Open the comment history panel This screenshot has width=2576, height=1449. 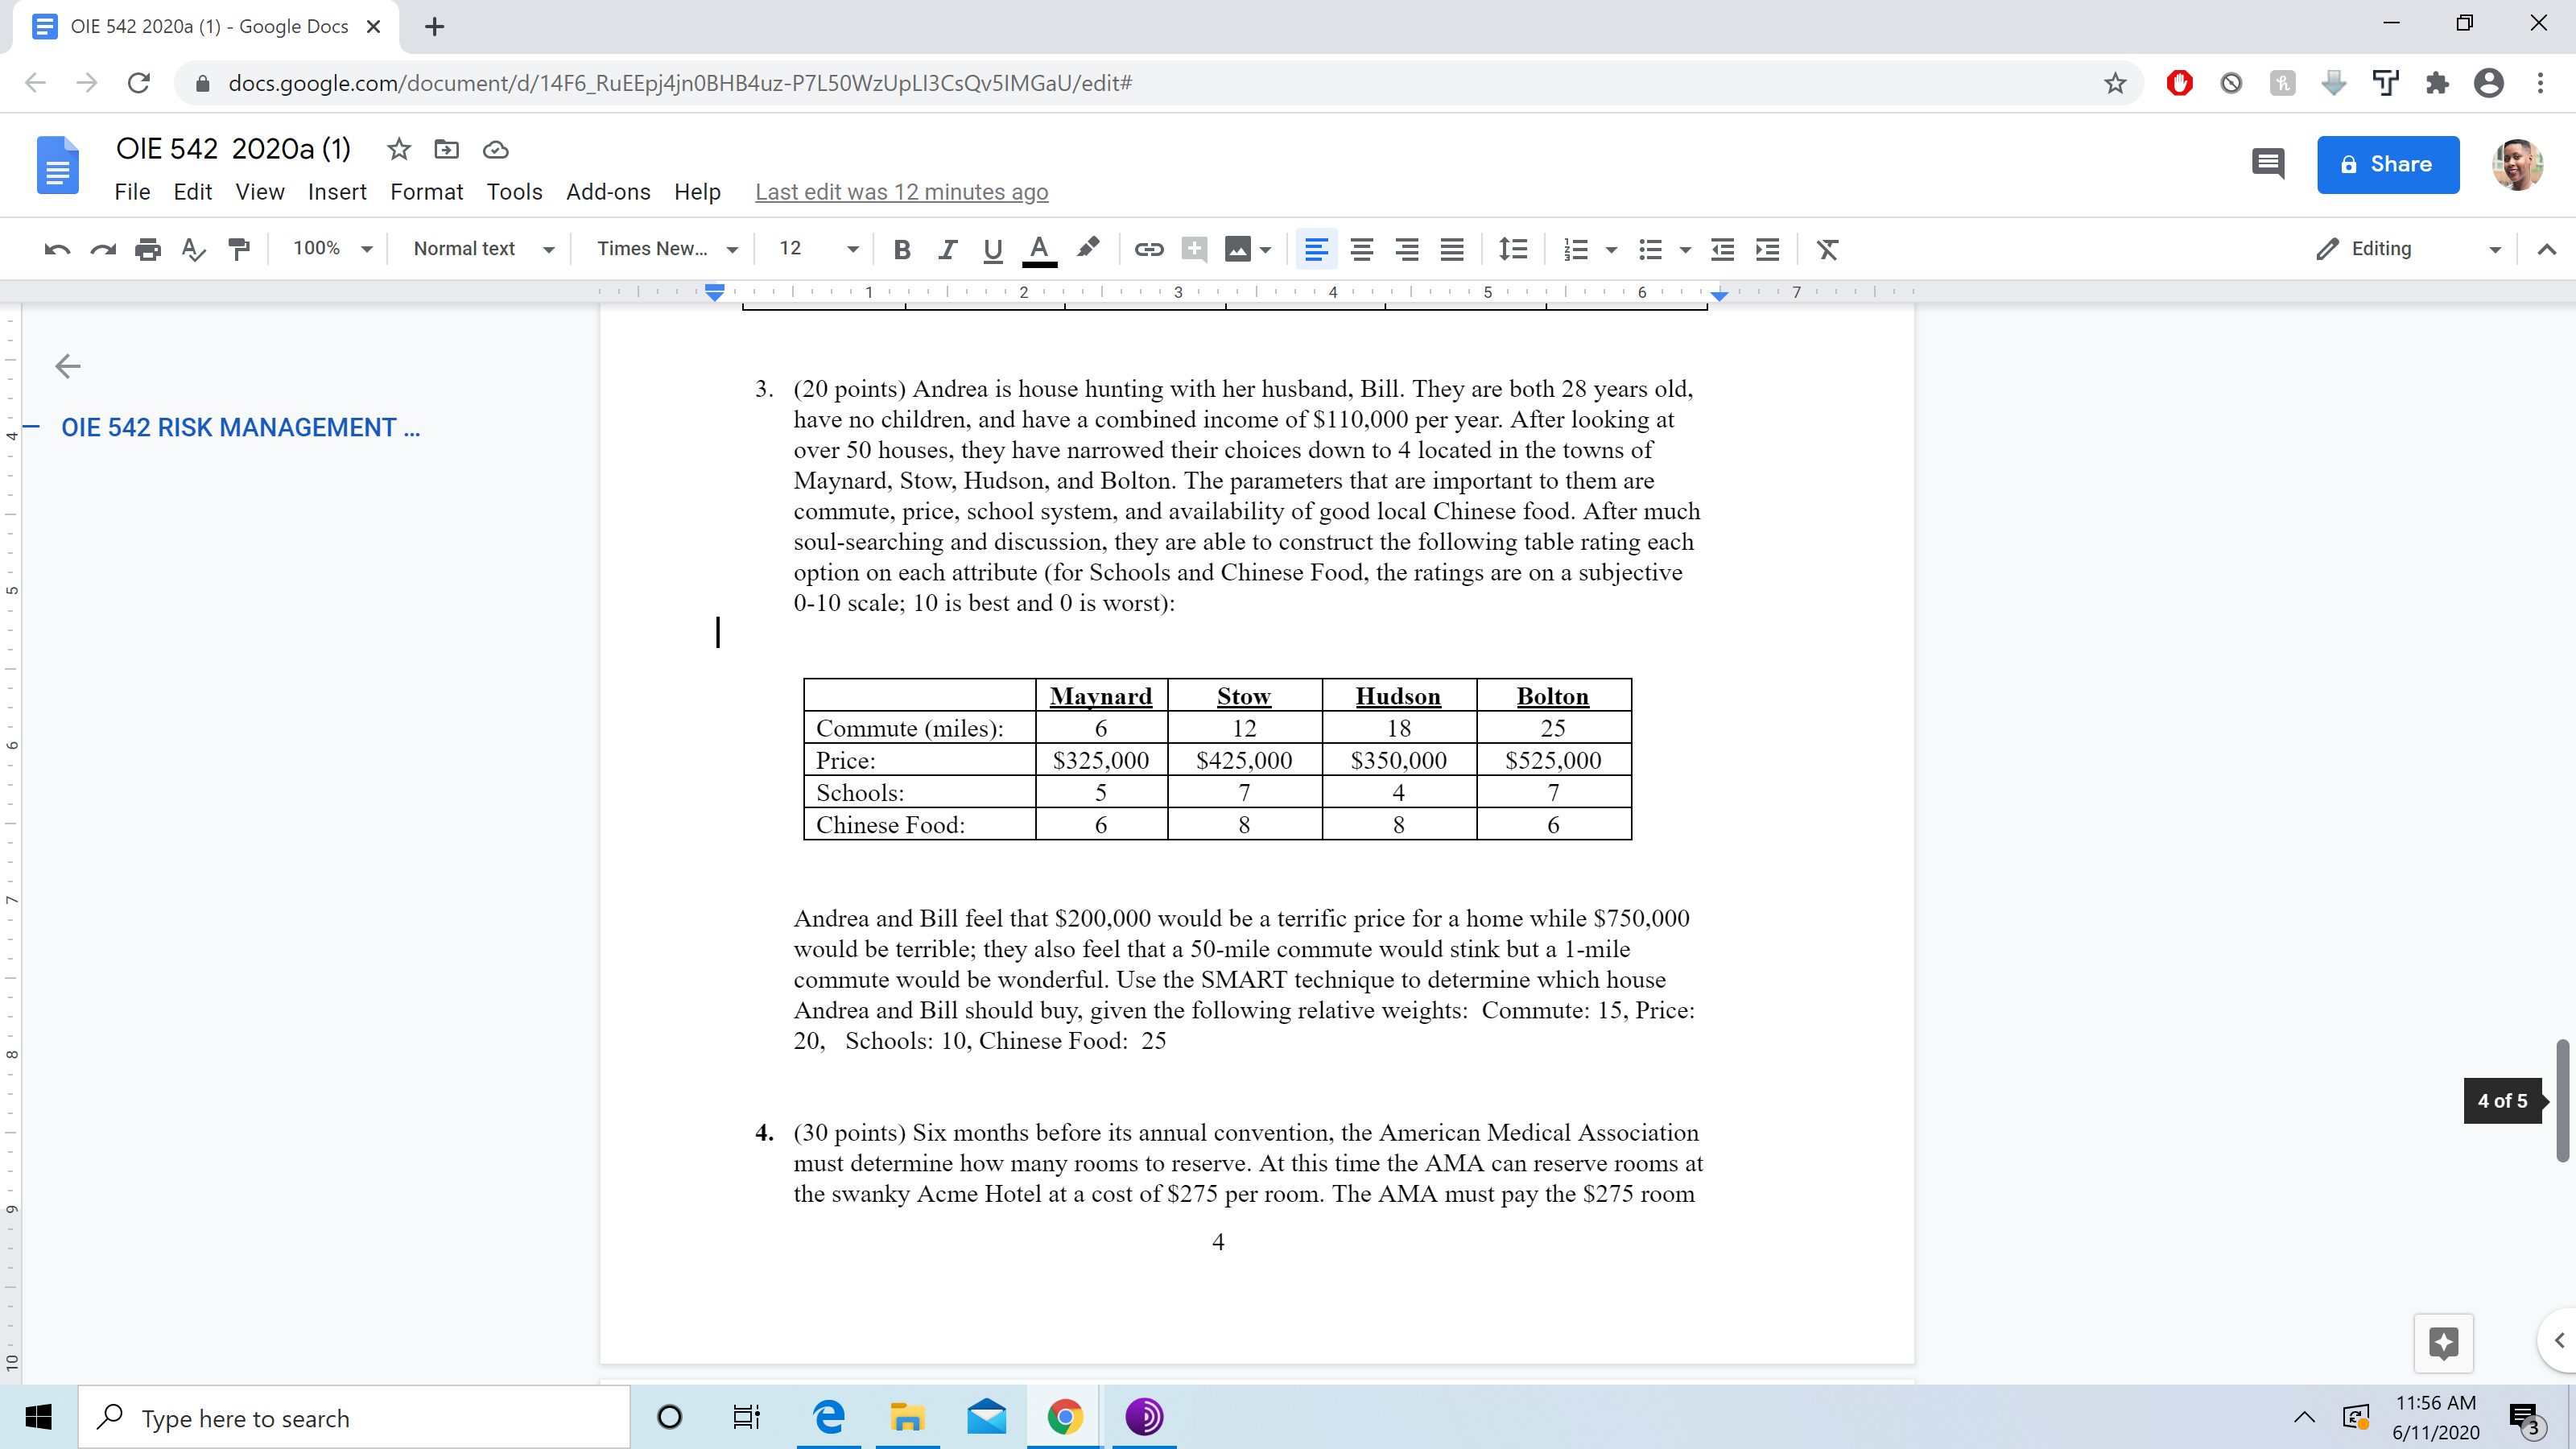2267,163
